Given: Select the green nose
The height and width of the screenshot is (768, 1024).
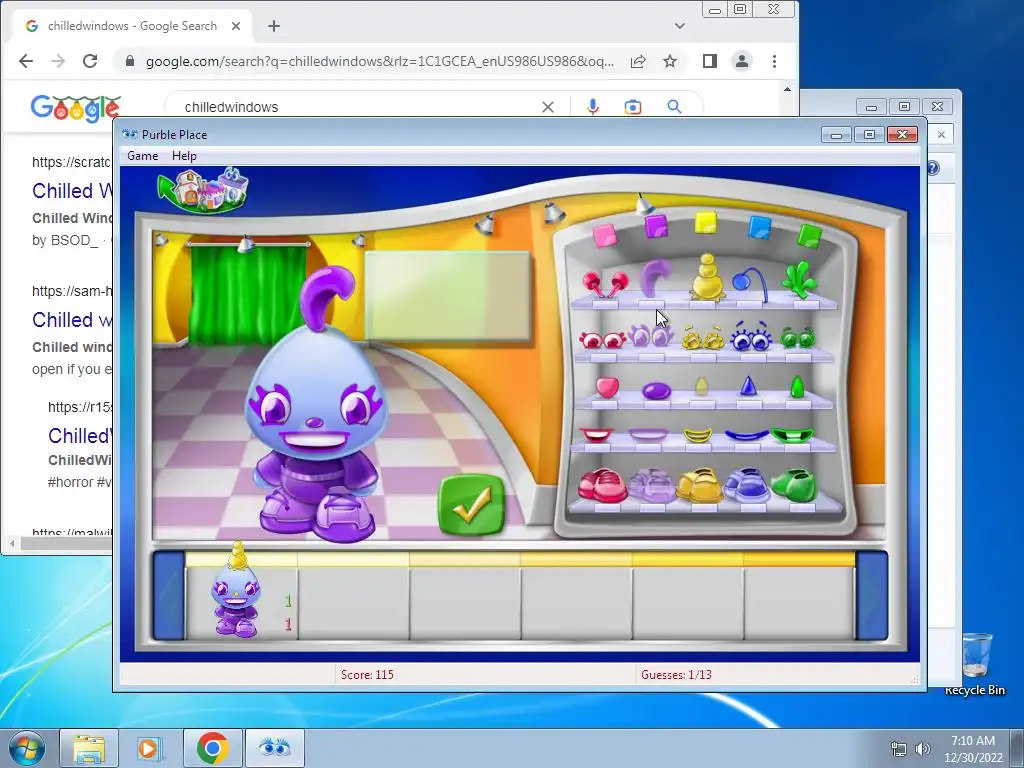Looking at the screenshot, I should point(797,387).
